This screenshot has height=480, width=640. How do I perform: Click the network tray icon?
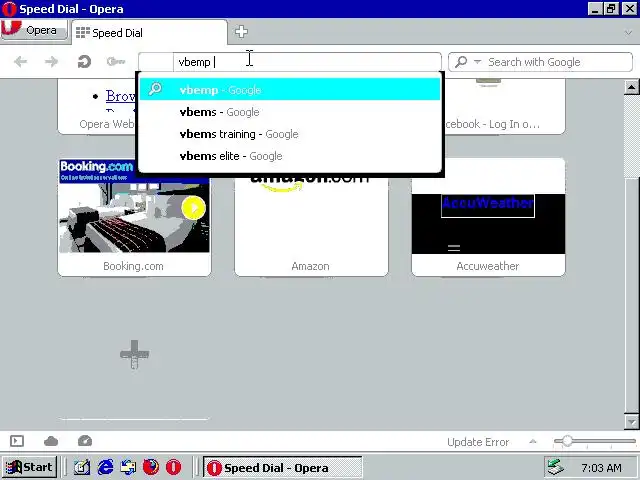[556, 467]
